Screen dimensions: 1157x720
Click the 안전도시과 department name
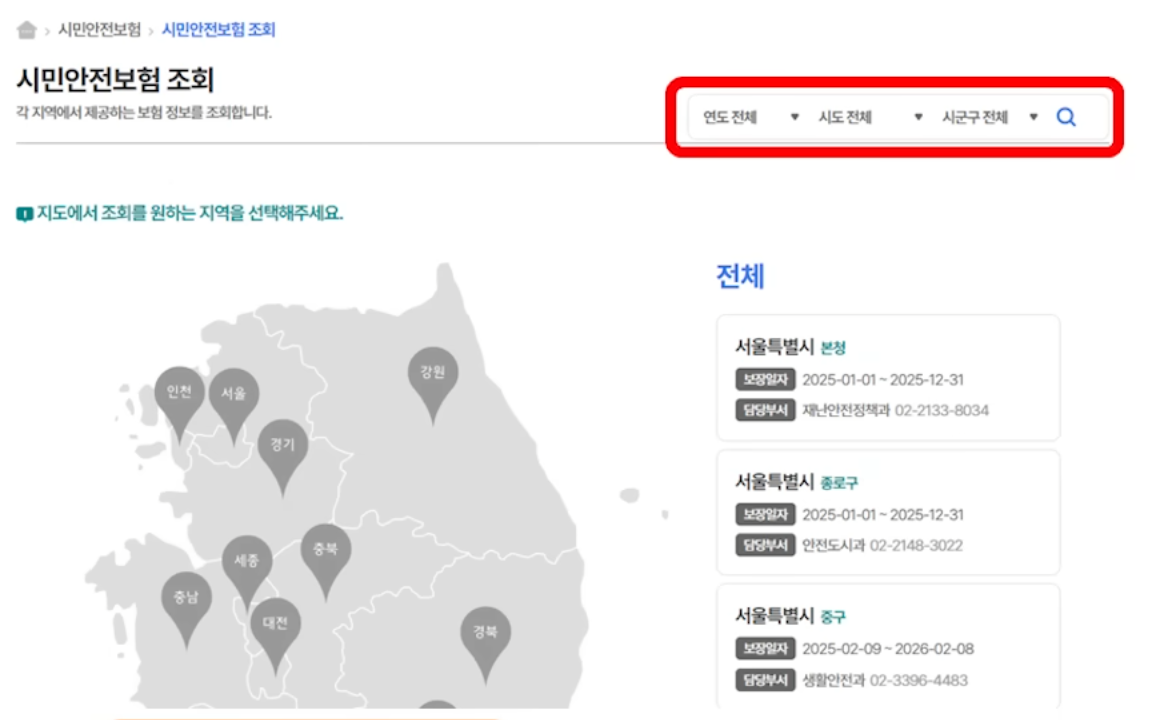pyautogui.click(x=833, y=545)
